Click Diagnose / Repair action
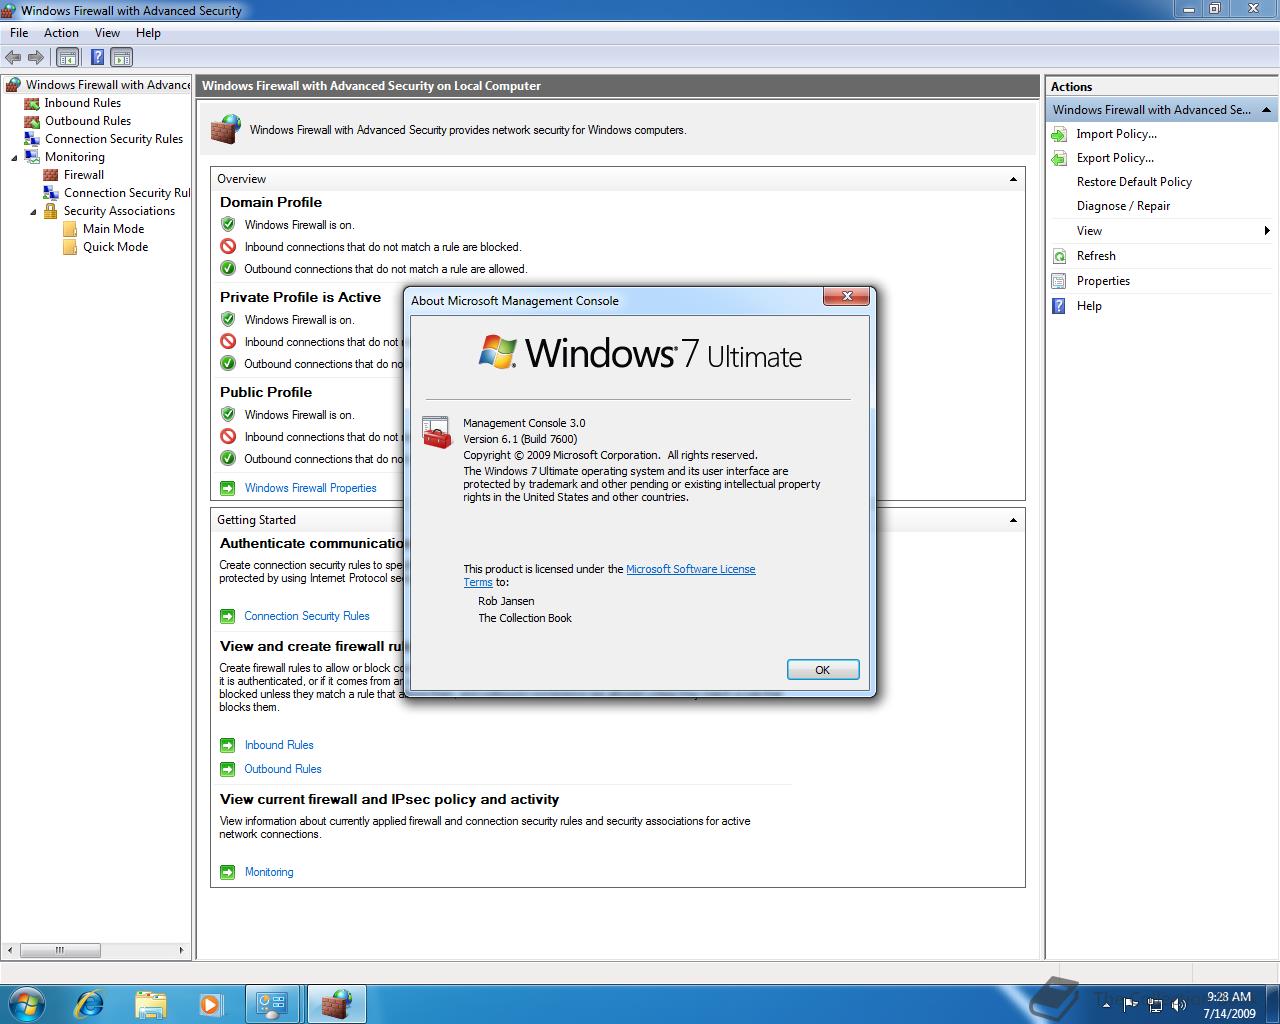Image resolution: width=1280 pixels, height=1024 pixels. (1123, 206)
